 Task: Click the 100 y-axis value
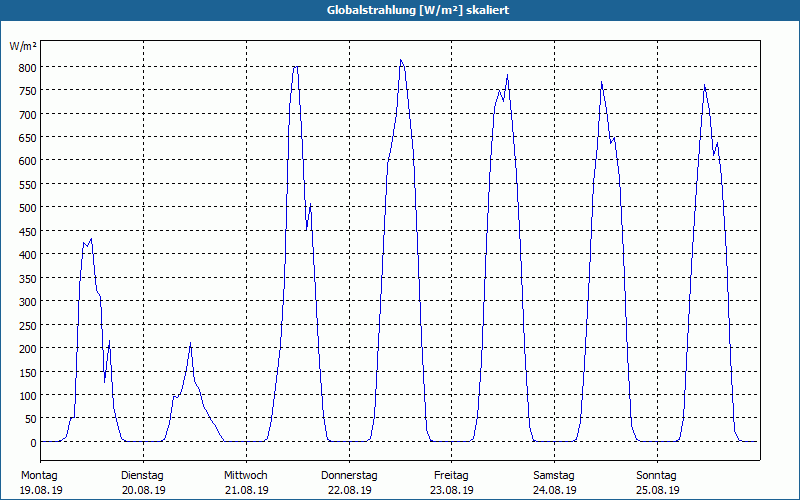(28, 396)
